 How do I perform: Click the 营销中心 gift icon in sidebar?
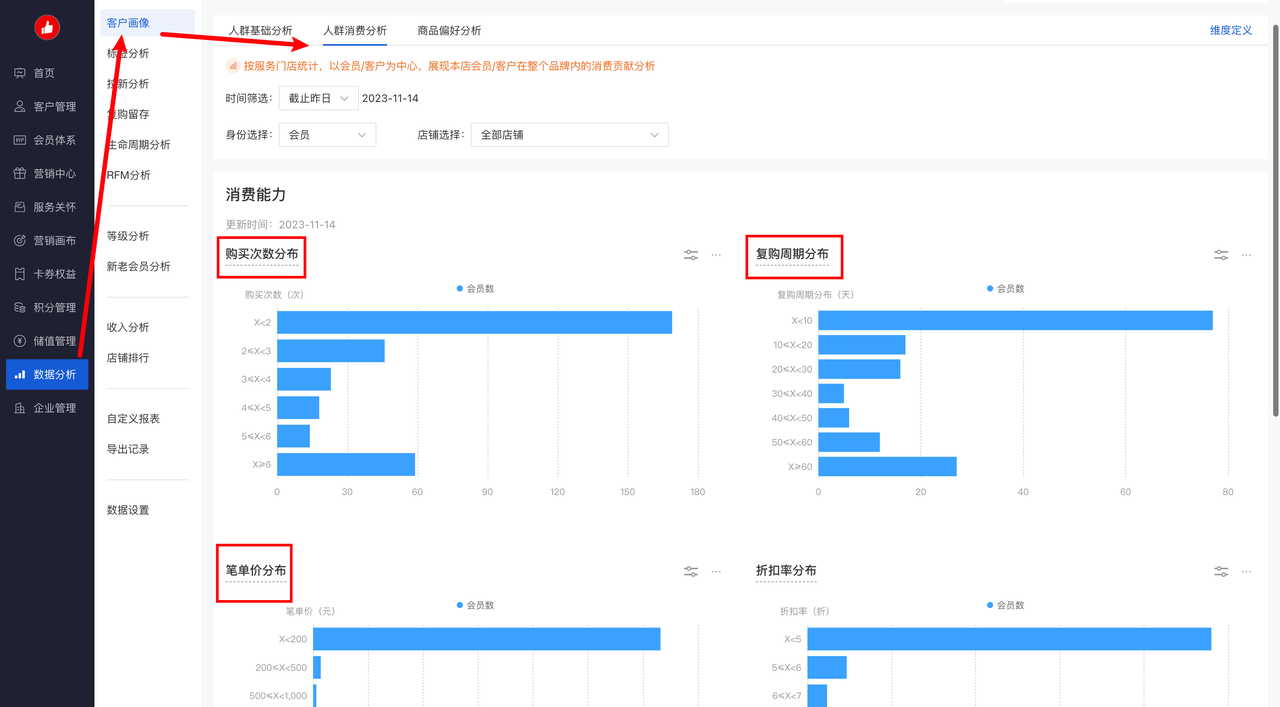[x=20, y=174]
